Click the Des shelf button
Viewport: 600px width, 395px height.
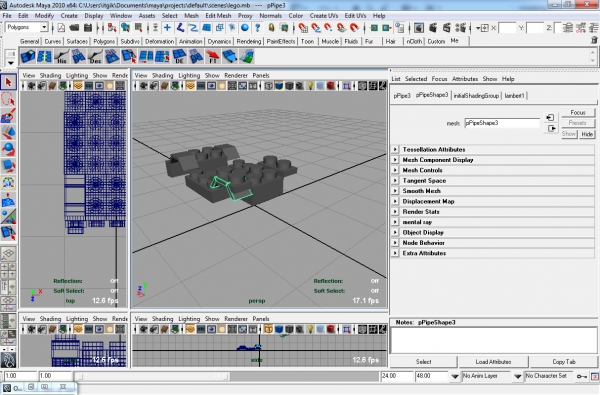95,57
